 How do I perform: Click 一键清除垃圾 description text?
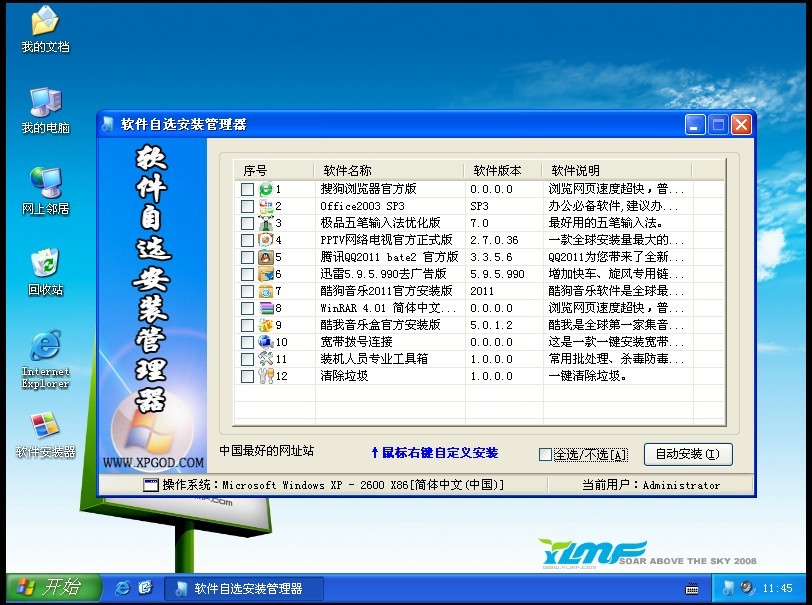coord(587,376)
